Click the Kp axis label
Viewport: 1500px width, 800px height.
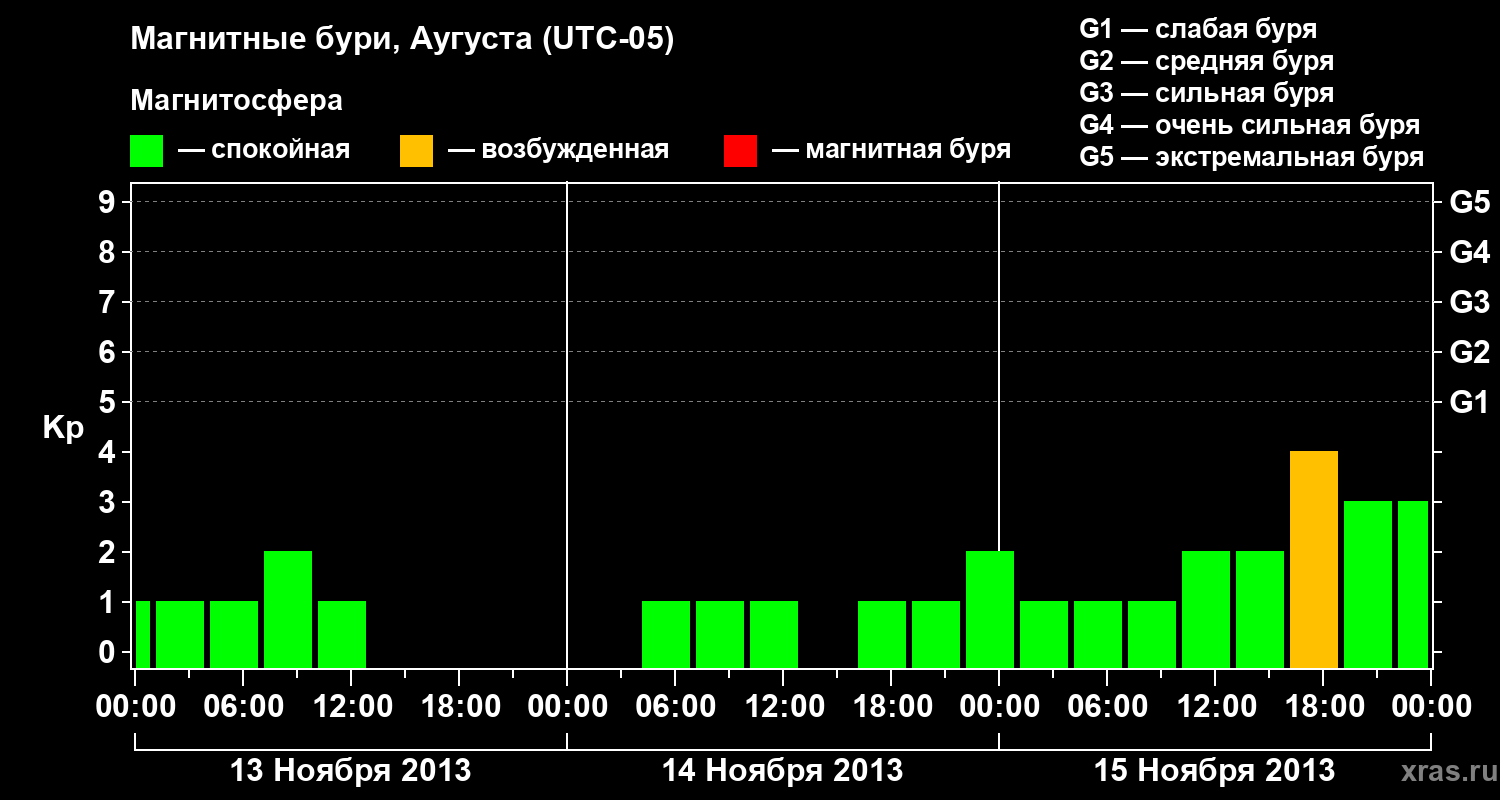[63, 429]
